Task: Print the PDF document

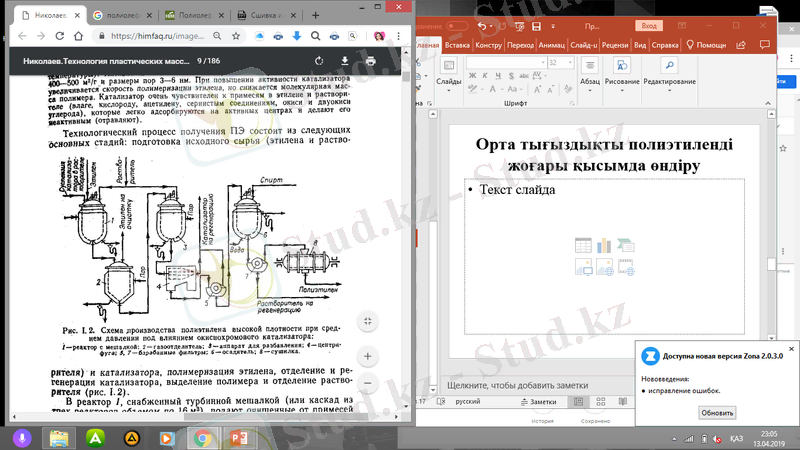Action: 371,61
